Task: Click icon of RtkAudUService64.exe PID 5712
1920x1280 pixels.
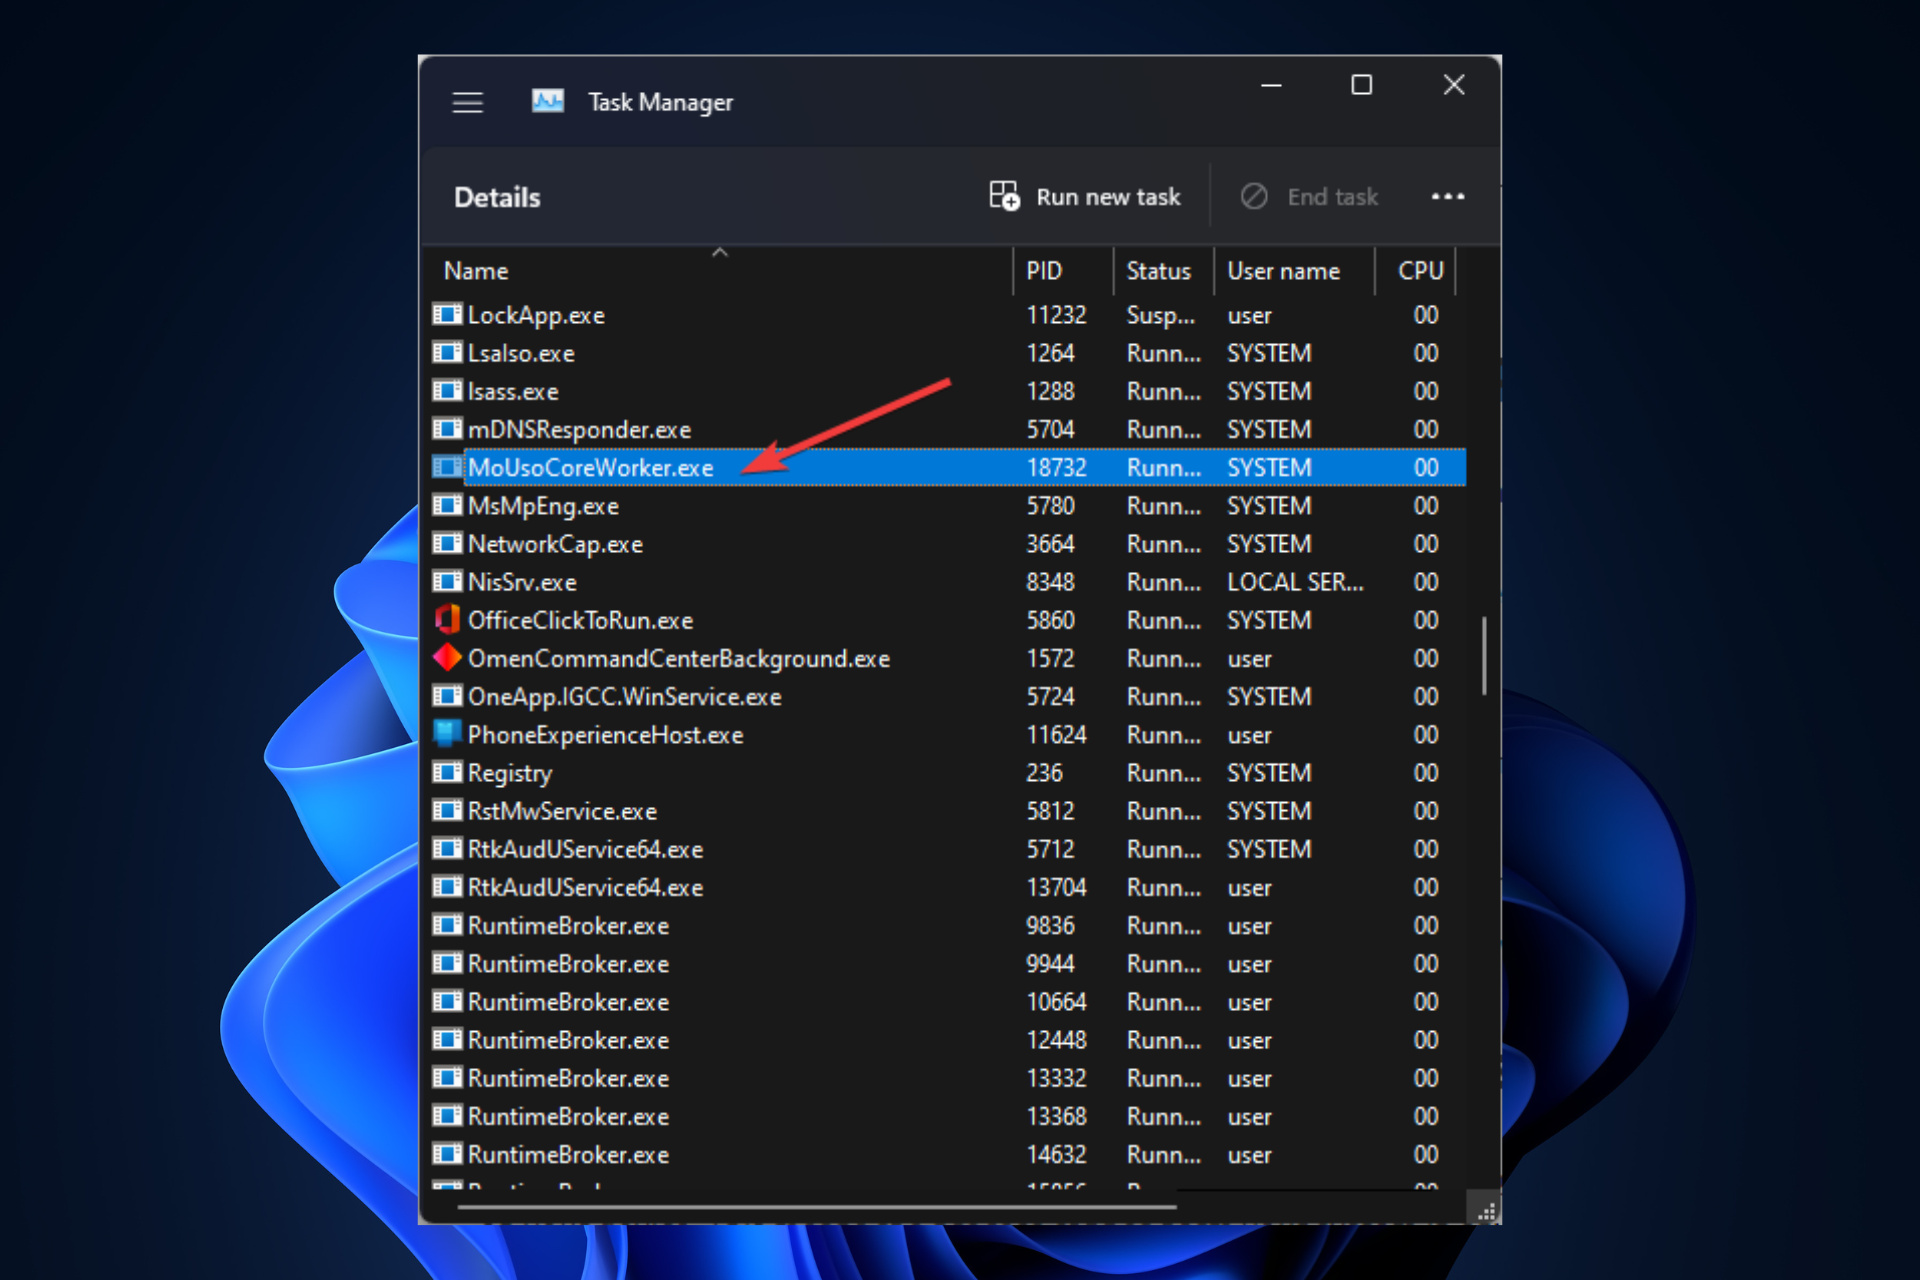Action: 447,849
